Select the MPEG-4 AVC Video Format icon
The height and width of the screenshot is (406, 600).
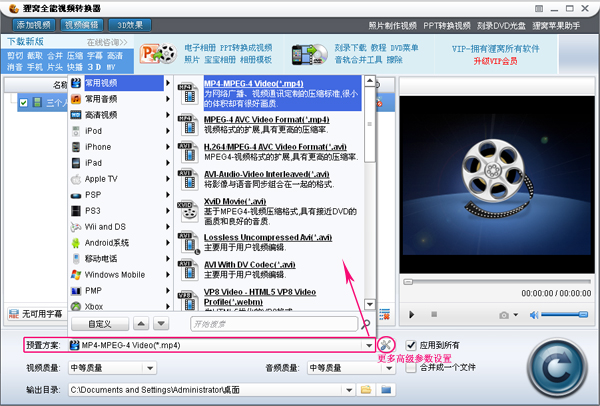pos(188,125)
